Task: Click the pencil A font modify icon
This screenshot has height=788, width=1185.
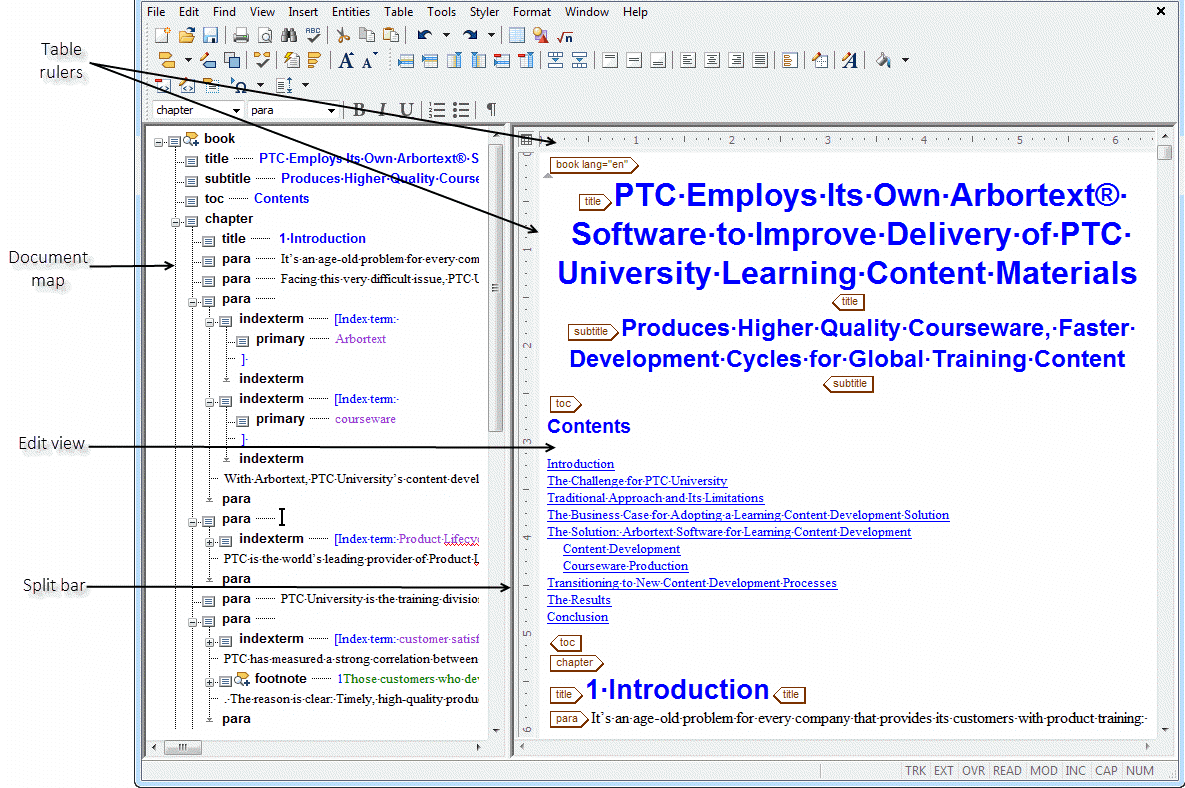Action: [850, 60]
